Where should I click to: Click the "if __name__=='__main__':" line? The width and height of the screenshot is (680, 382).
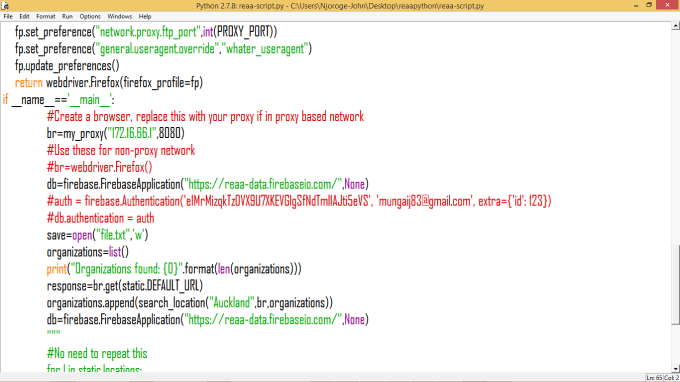click(59, 100)
